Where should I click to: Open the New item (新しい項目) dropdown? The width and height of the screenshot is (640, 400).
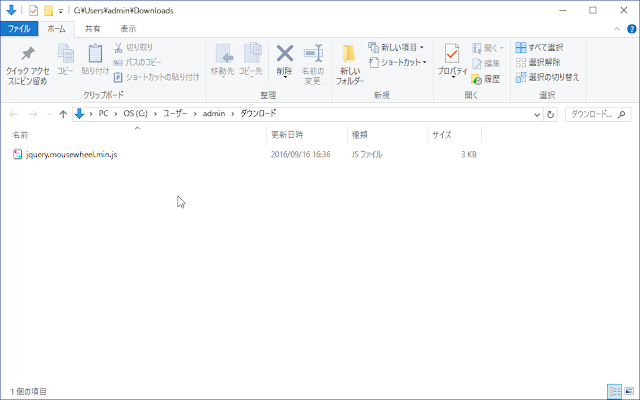pyautogui.click(x=396, y=48)
